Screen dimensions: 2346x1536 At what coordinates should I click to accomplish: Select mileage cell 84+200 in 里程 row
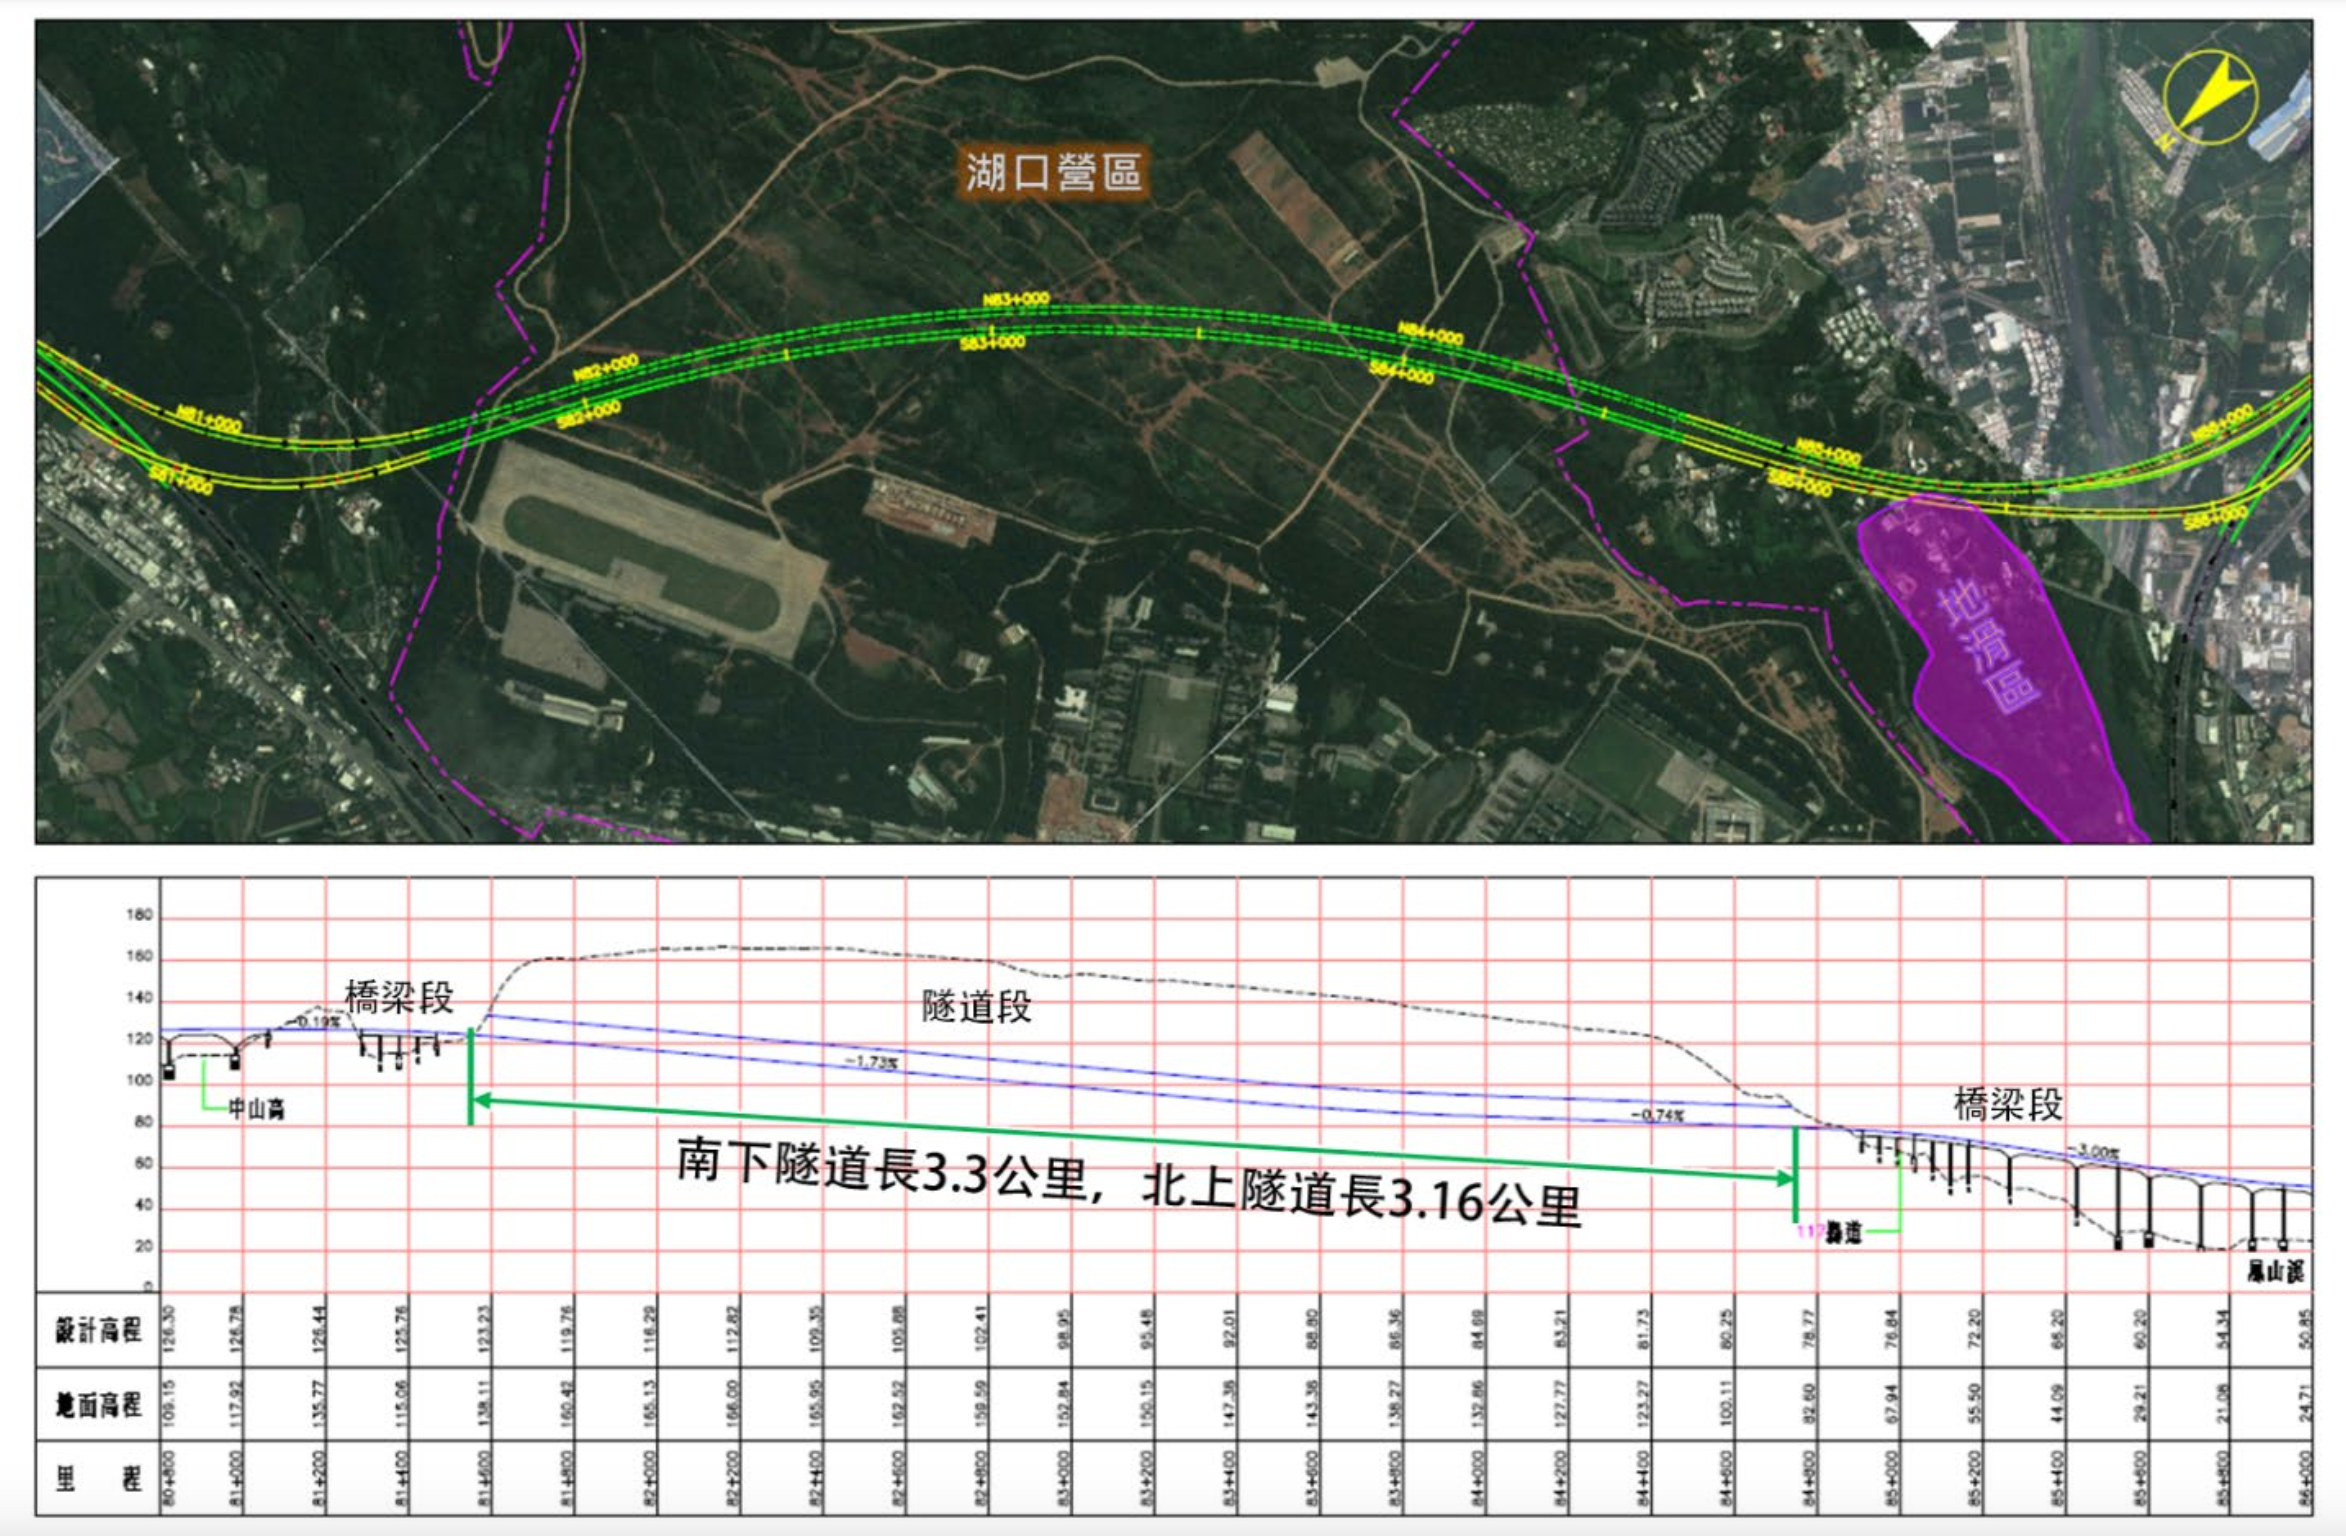[1560, 1477]
